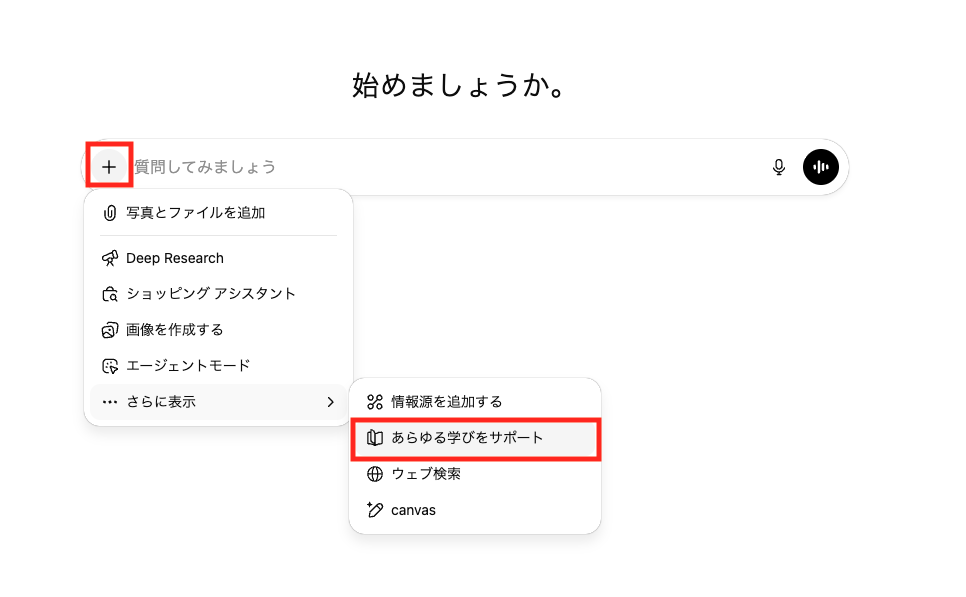Click the image creation icon
Image resolution: width=966 pixels, height=597 pixels.
click(x=110, y=330)
